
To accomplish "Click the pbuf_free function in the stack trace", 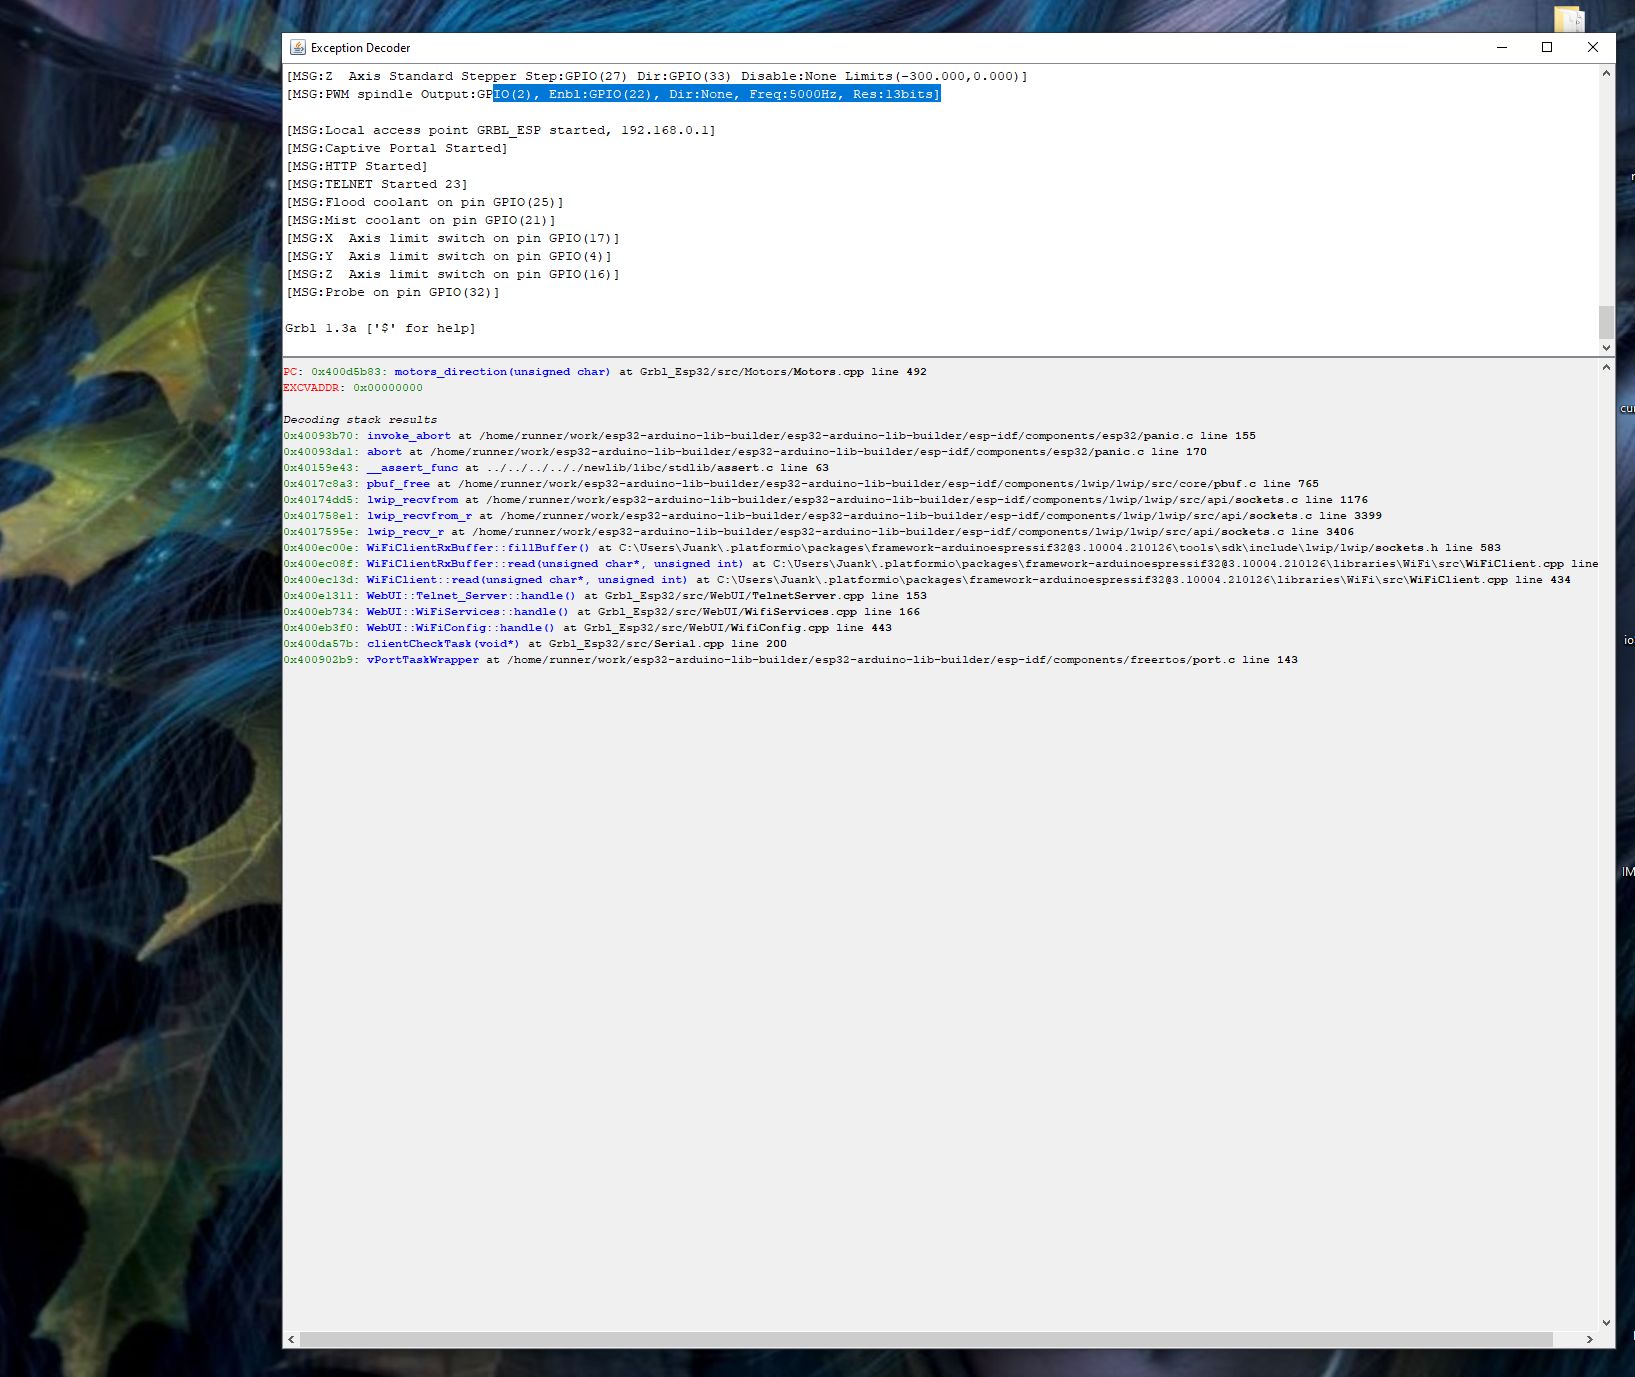I will point(398,483).
